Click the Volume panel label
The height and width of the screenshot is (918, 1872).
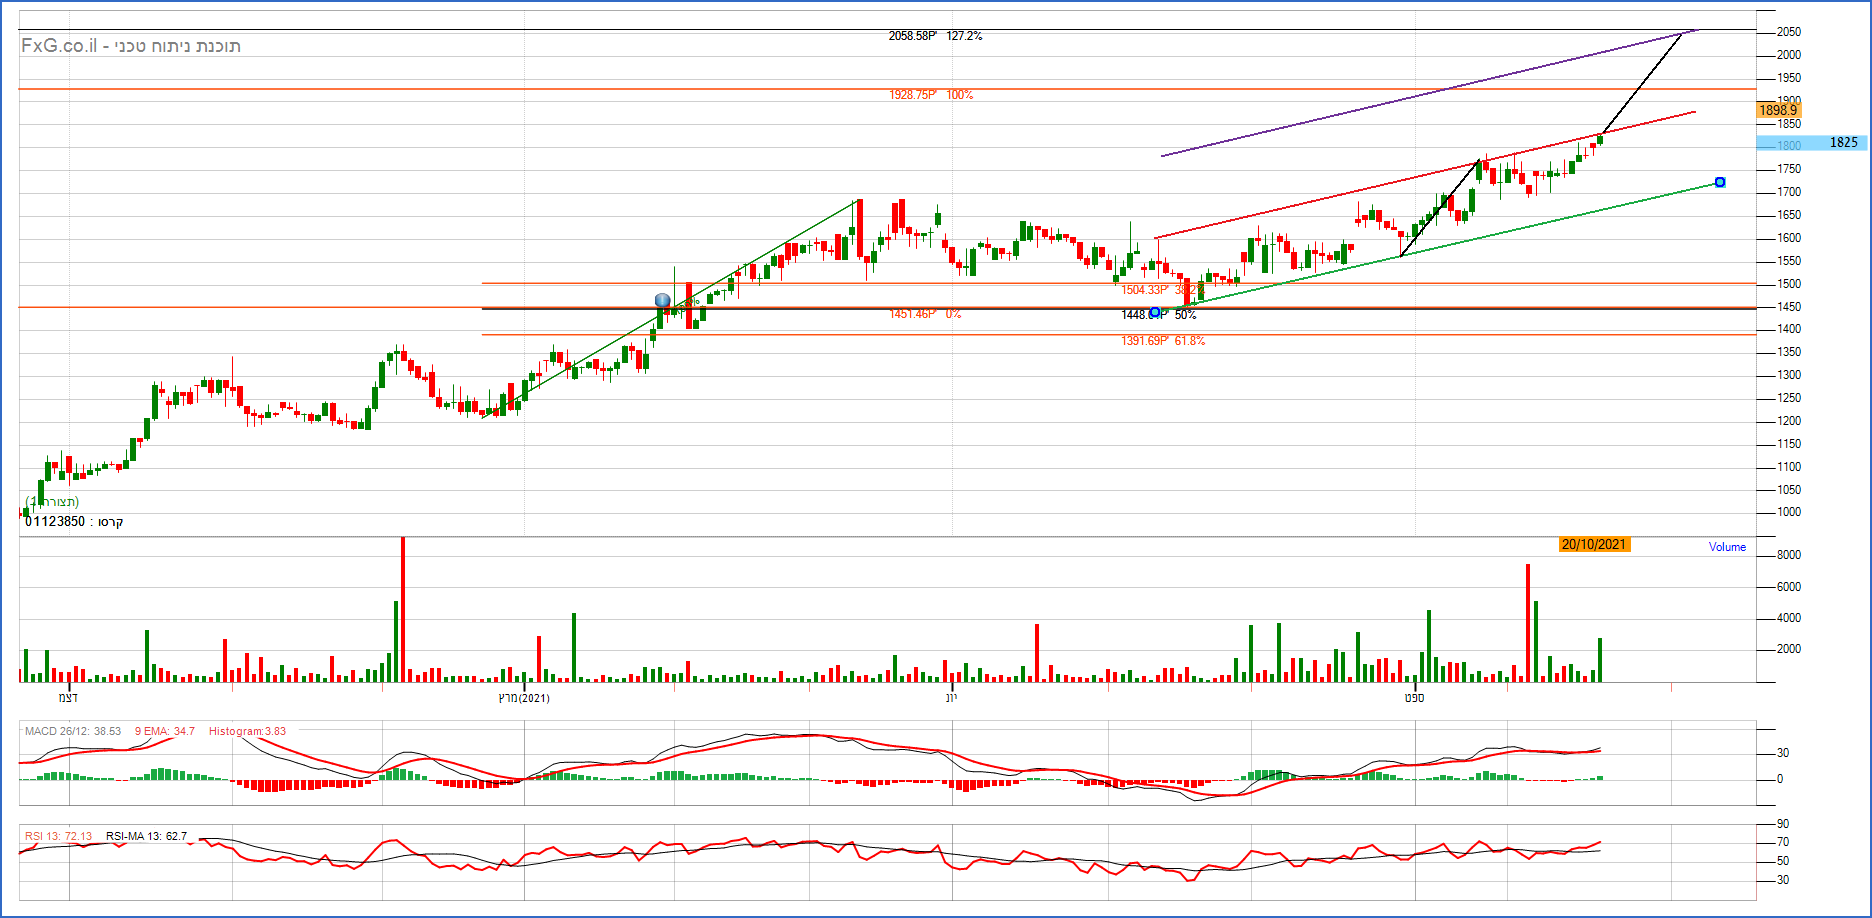(1727, 547)
